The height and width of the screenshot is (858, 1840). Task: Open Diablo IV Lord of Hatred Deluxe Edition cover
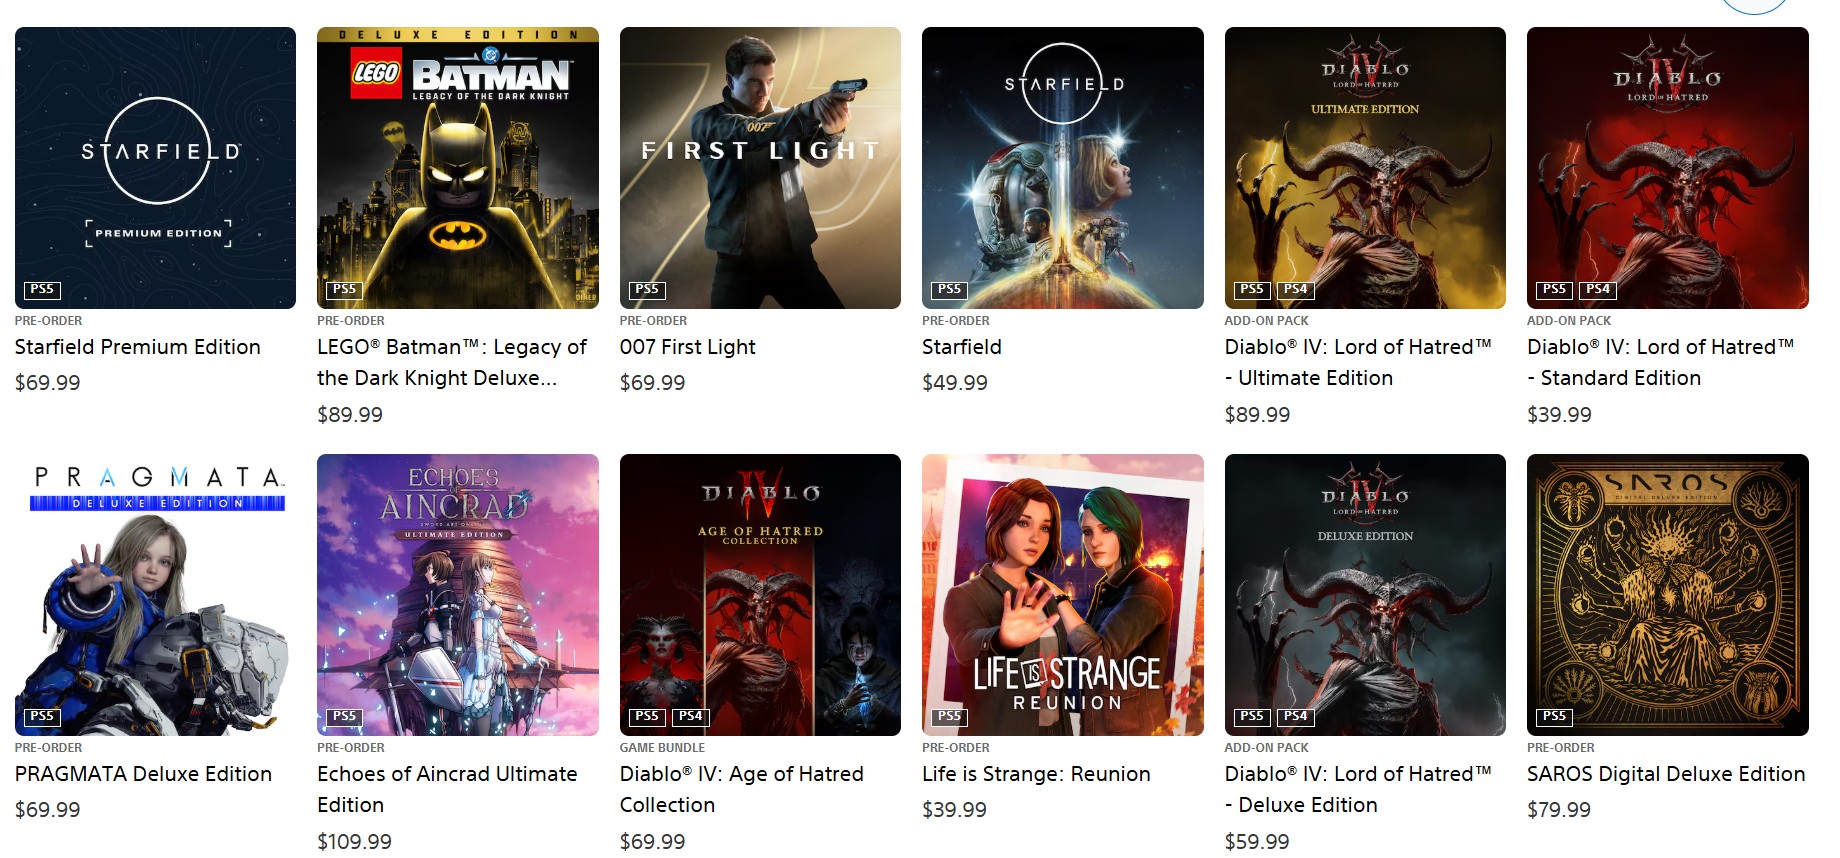pos(1365,595)
